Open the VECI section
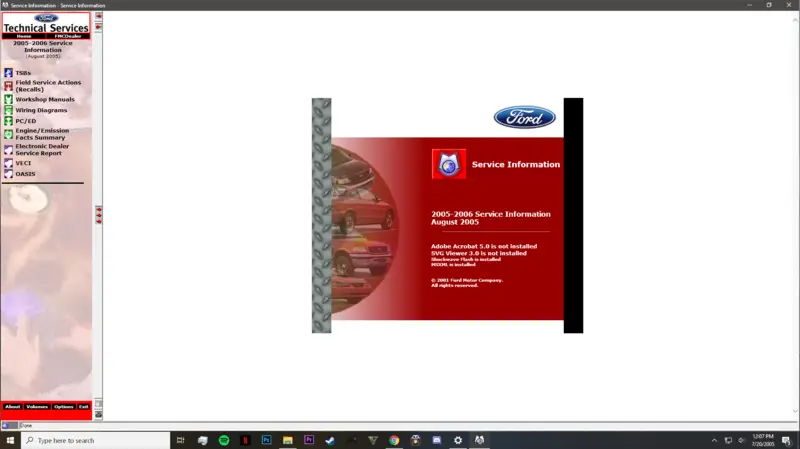The image size is (800, 449). point(23,163)
